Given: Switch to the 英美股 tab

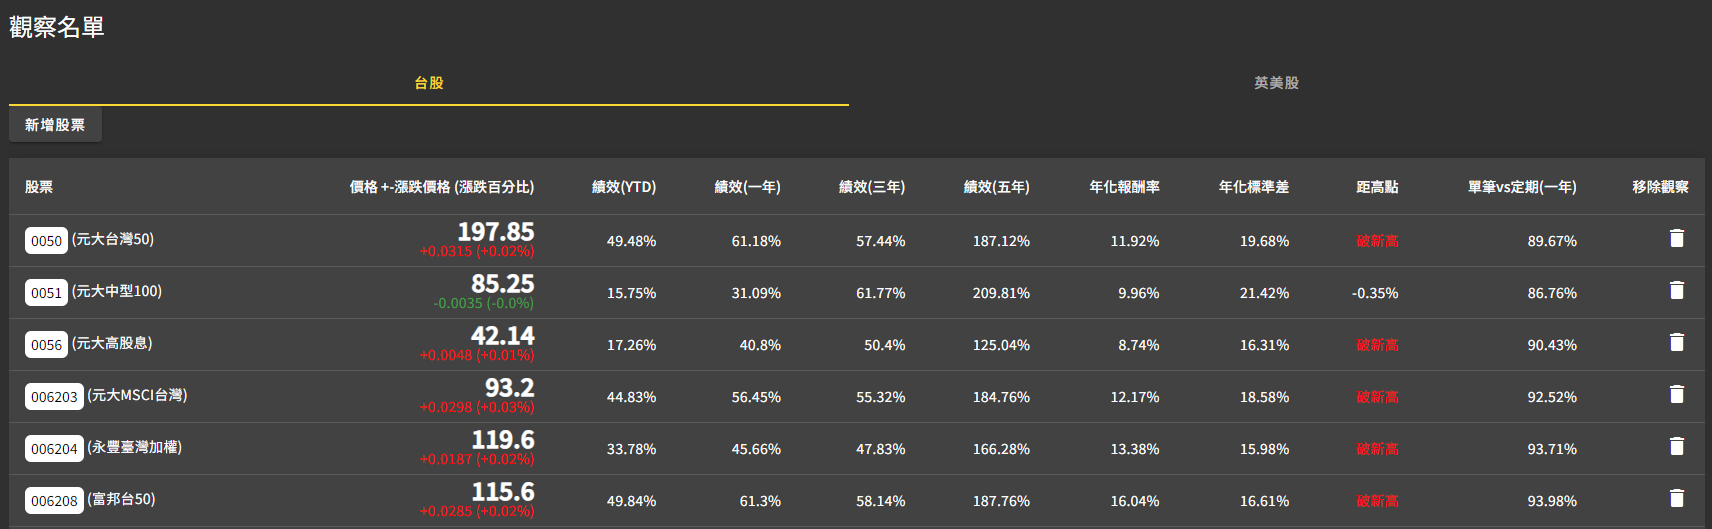Looking at the screenshot, I should pos(1276,83).
